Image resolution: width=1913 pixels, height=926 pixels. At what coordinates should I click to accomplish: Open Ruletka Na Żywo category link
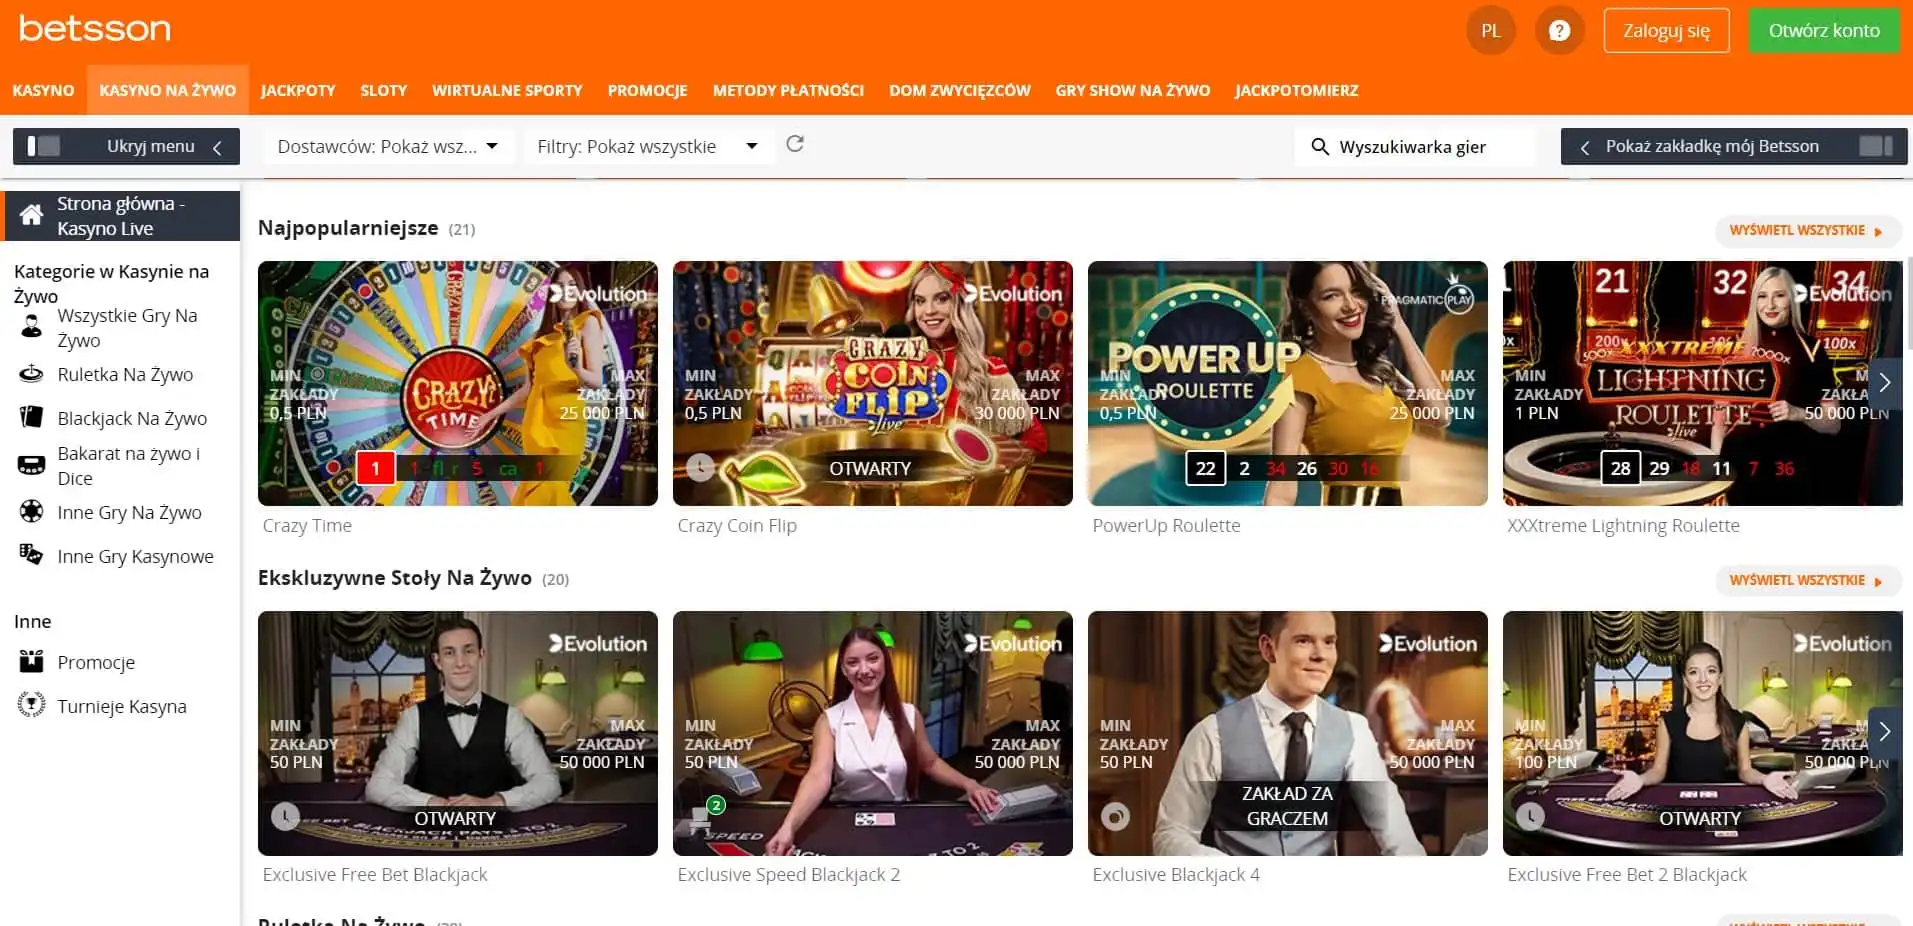click(125, 374)
